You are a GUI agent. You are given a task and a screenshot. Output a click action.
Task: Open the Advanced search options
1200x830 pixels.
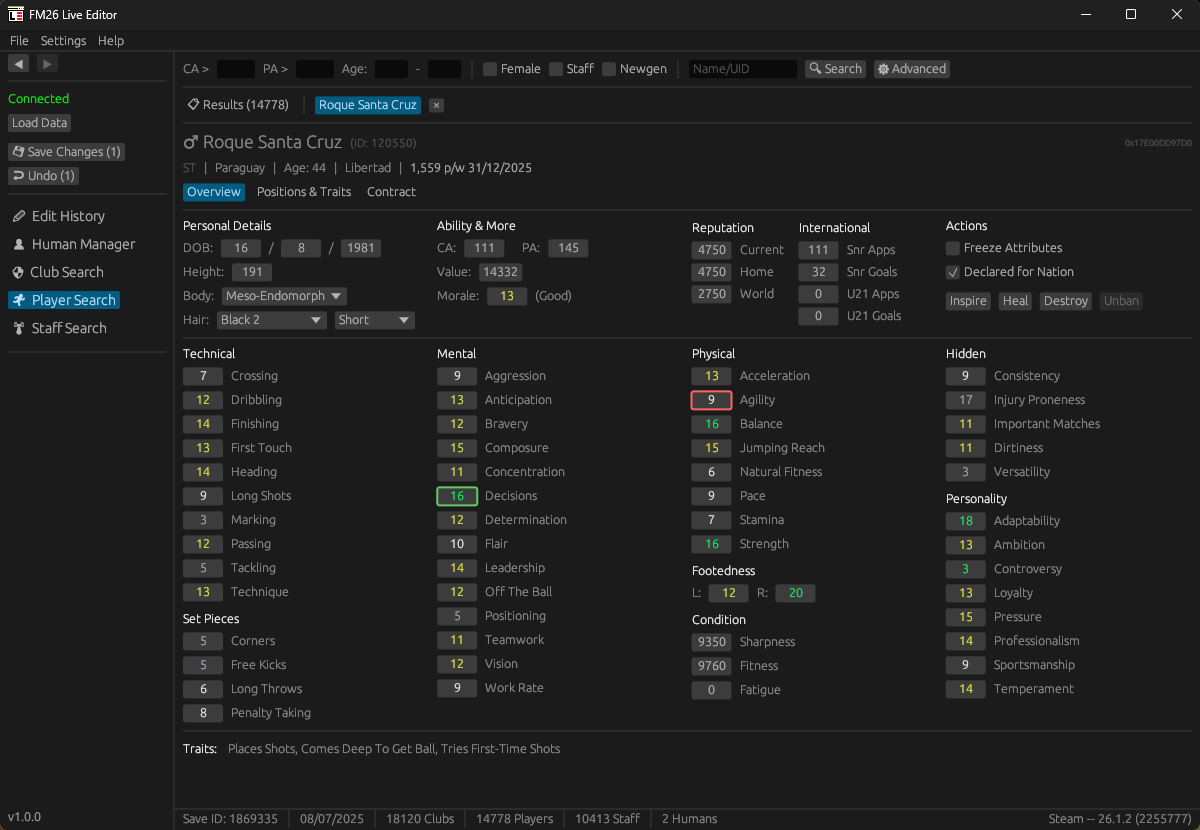911,68
